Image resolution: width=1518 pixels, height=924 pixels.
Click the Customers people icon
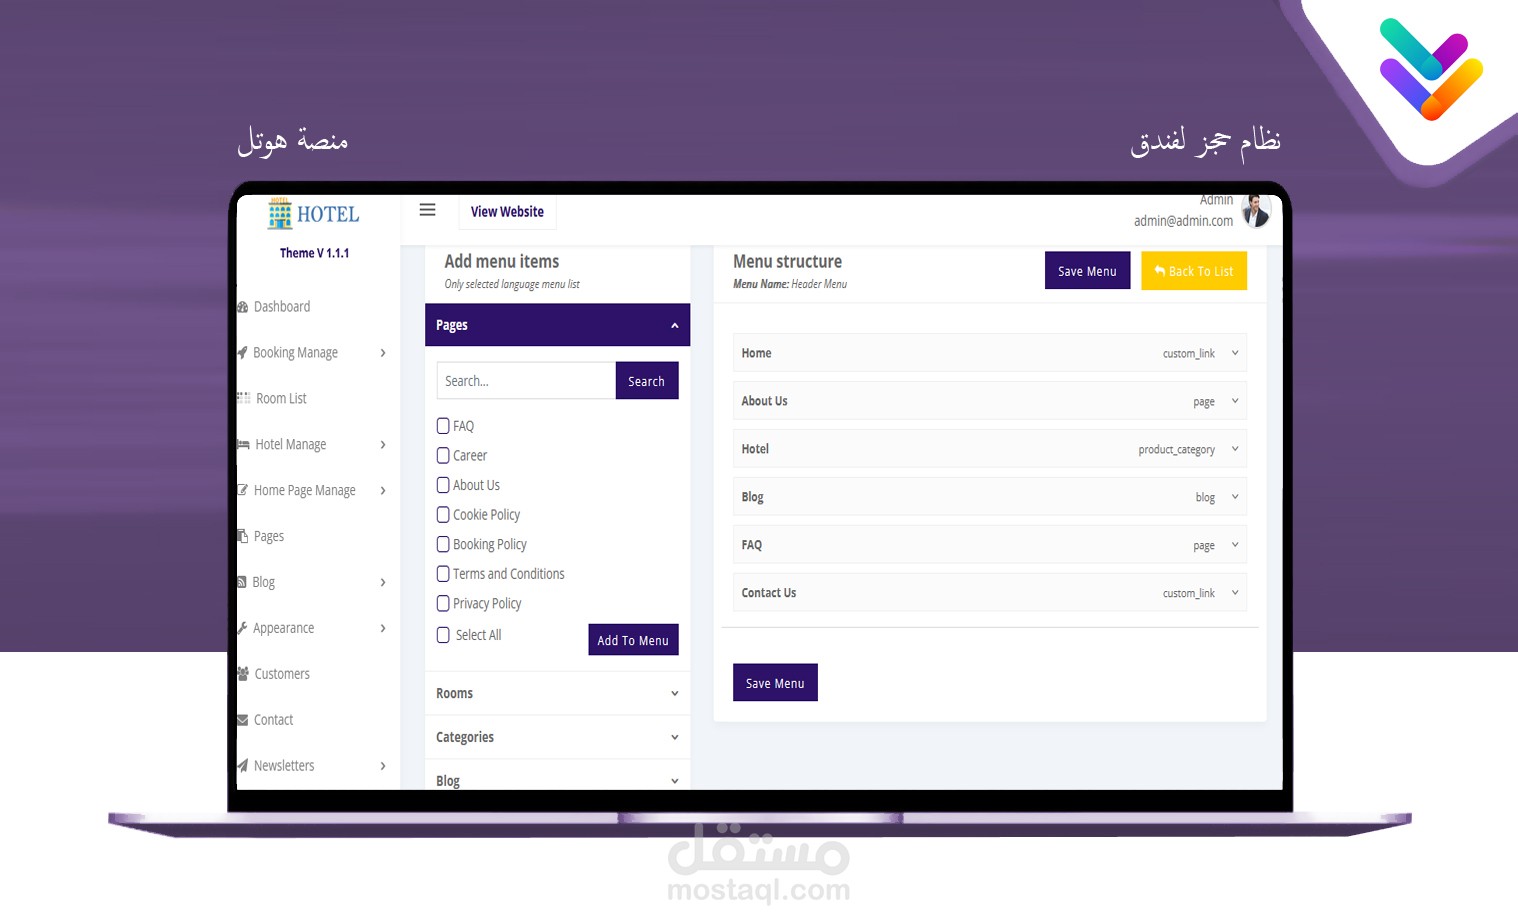click(243, 674)
